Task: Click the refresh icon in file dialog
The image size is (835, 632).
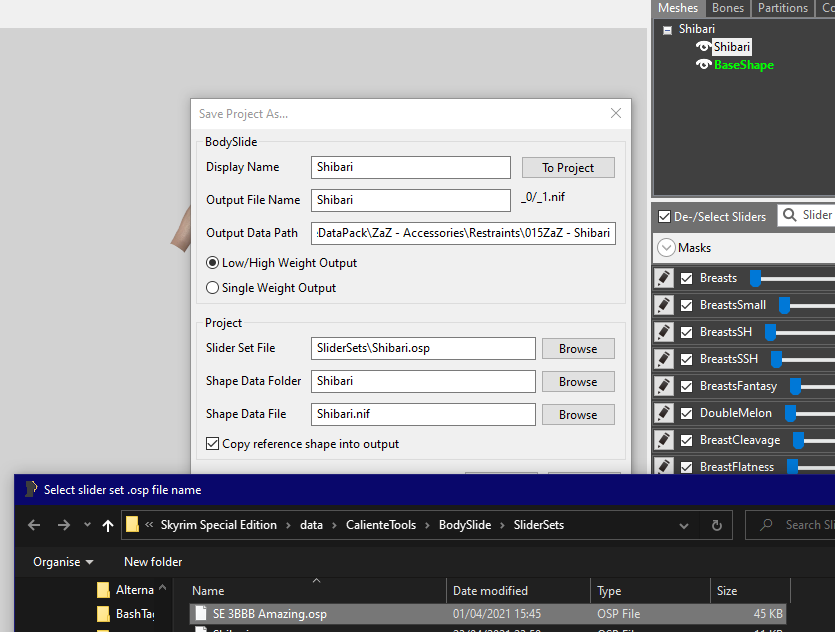Action: pyautogui.click(x=717, y=526)
